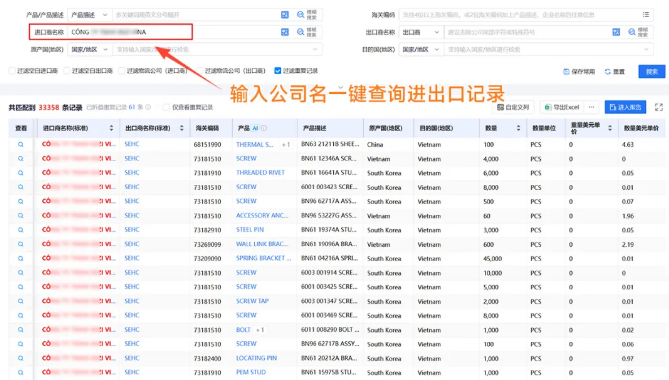Uncheck 过滤重复记录 checkbox
Viewport: 669px width, 380px height.
[278, 71]
